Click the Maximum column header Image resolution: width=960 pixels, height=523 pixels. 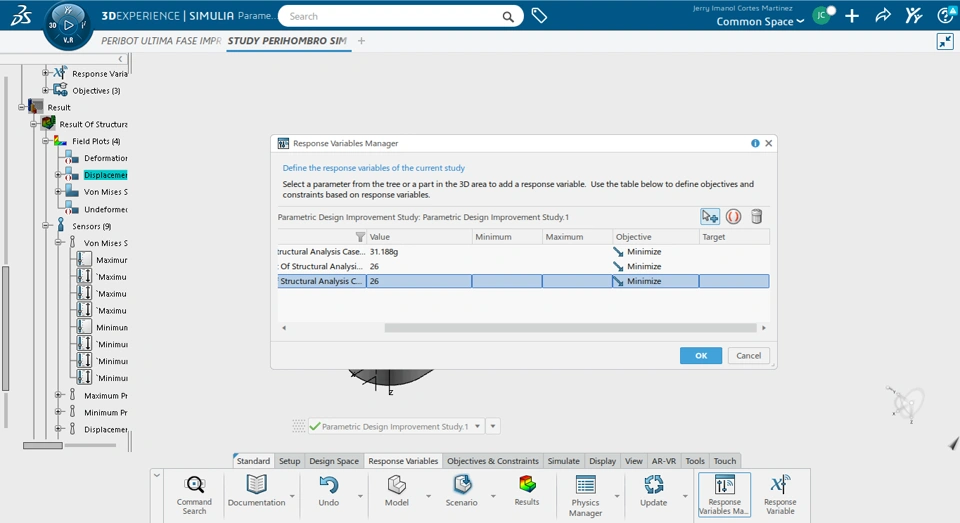[x=577, y=236]
